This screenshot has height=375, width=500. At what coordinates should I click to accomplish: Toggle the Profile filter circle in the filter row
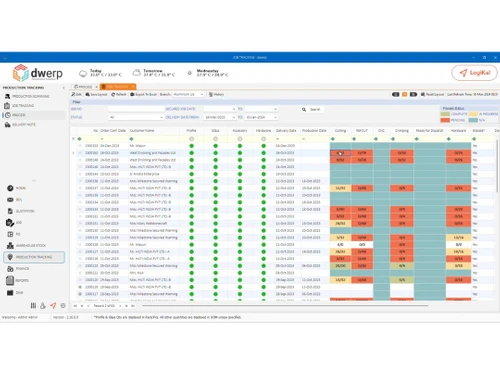tap(191, 139)
